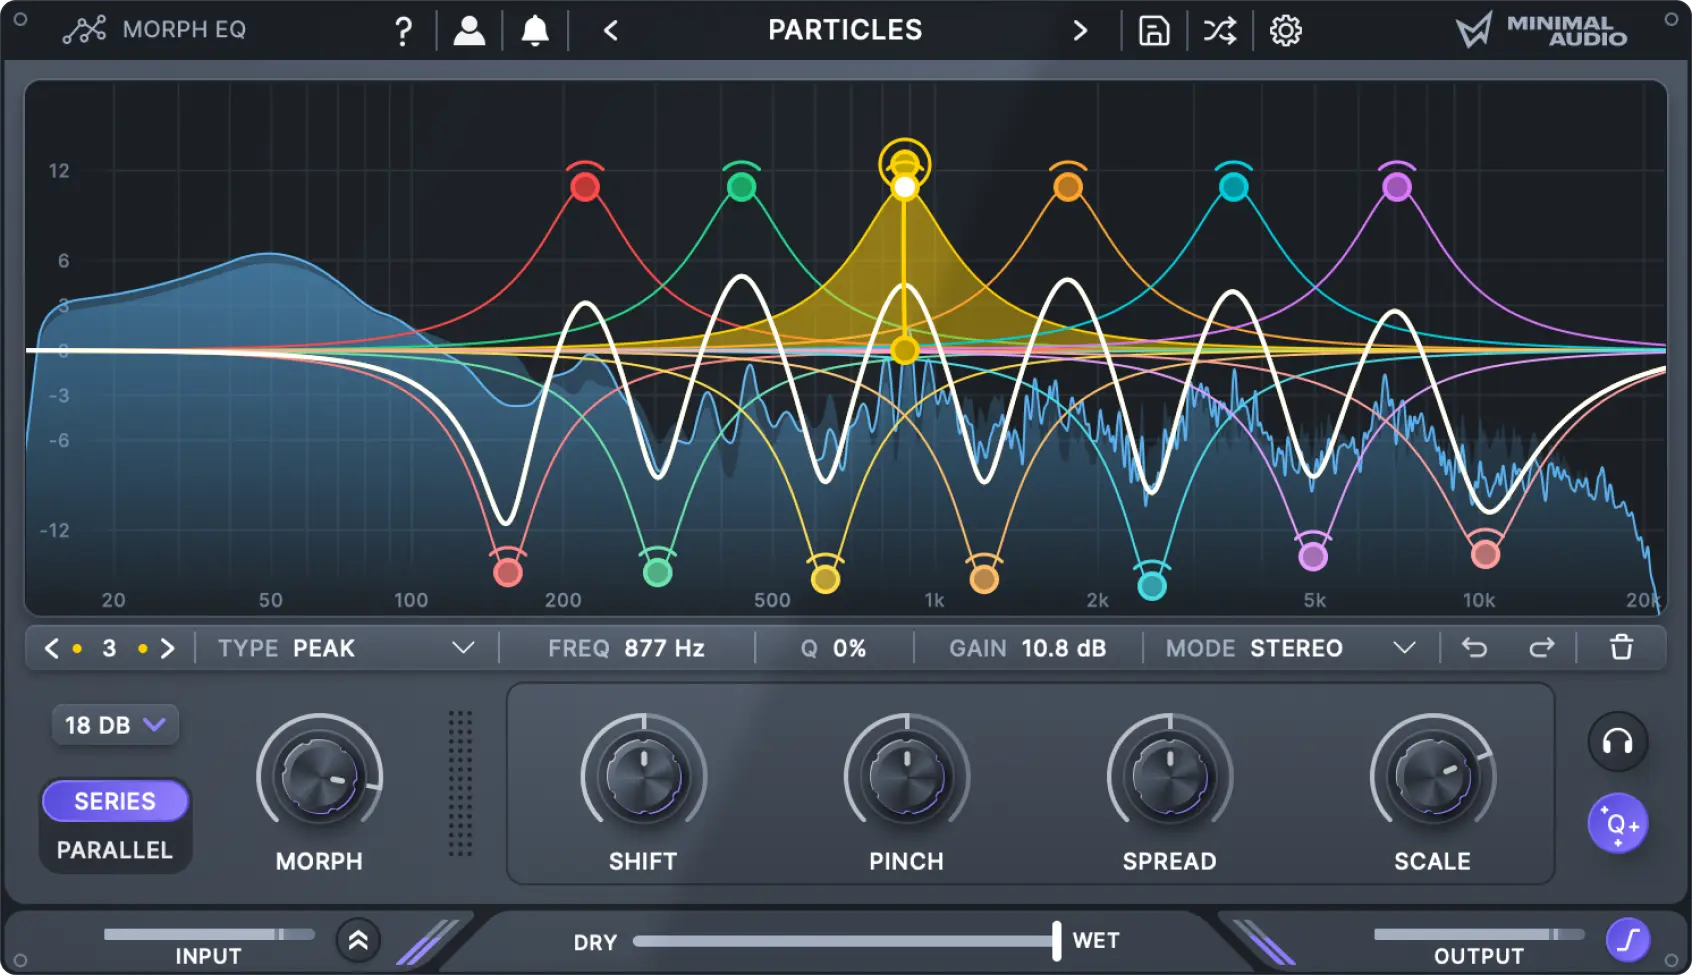This screenshot has width=1692, height=975.
Task: Select the red lower node near 200 Hz
Action: 508,572
